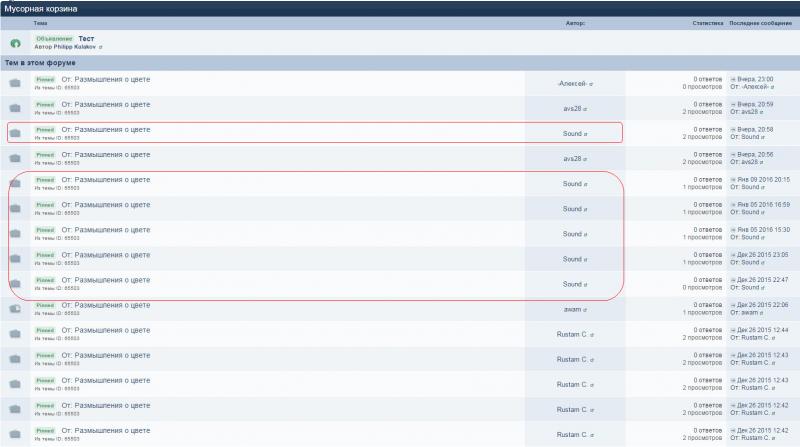Viewport: 800px width, 447px height.
Task: Open topic title in row dated Вчера, 20:58
Action: pos(106,130)
